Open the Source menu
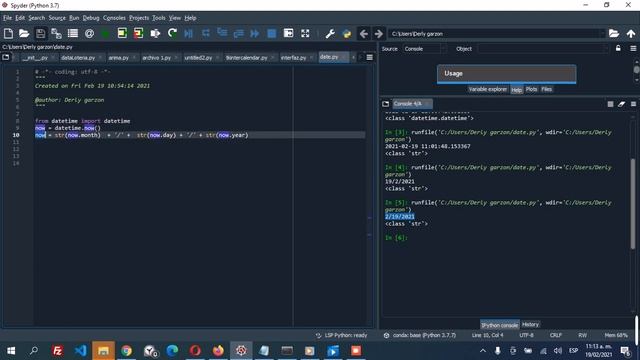Viewport: 640px width, 360px height. [57, 18]
